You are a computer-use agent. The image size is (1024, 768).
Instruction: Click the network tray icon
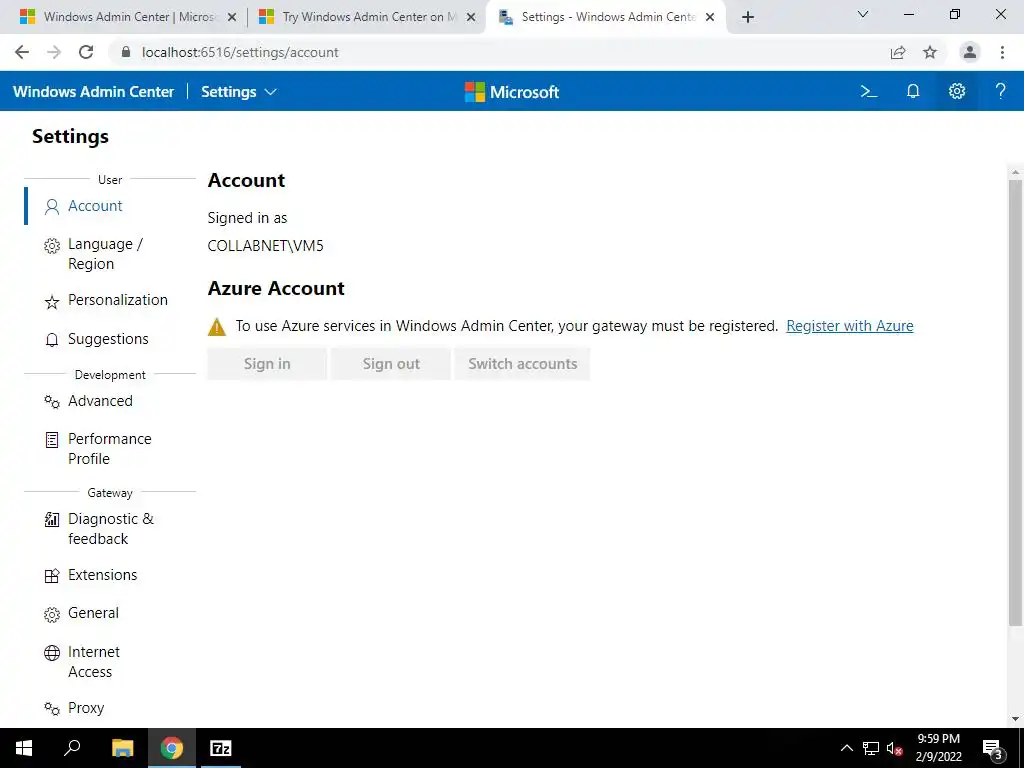click(x=871, y=748)
